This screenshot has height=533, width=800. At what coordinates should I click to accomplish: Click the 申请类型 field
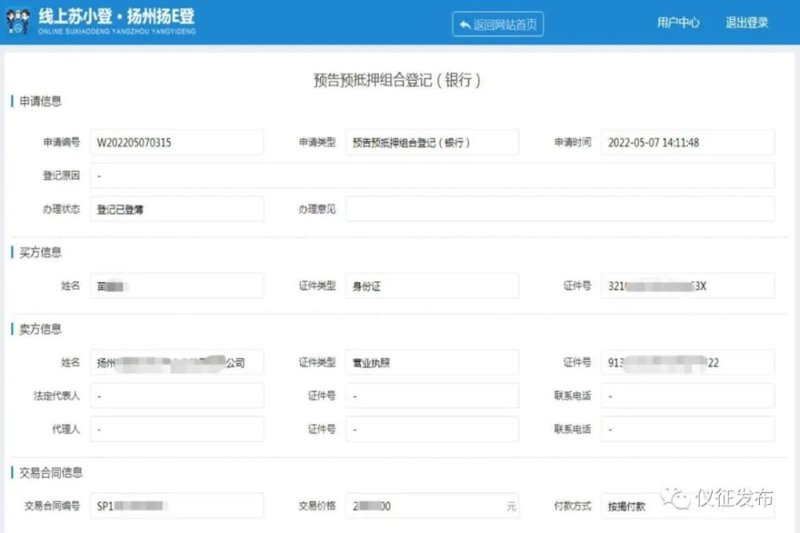(432, 142)
